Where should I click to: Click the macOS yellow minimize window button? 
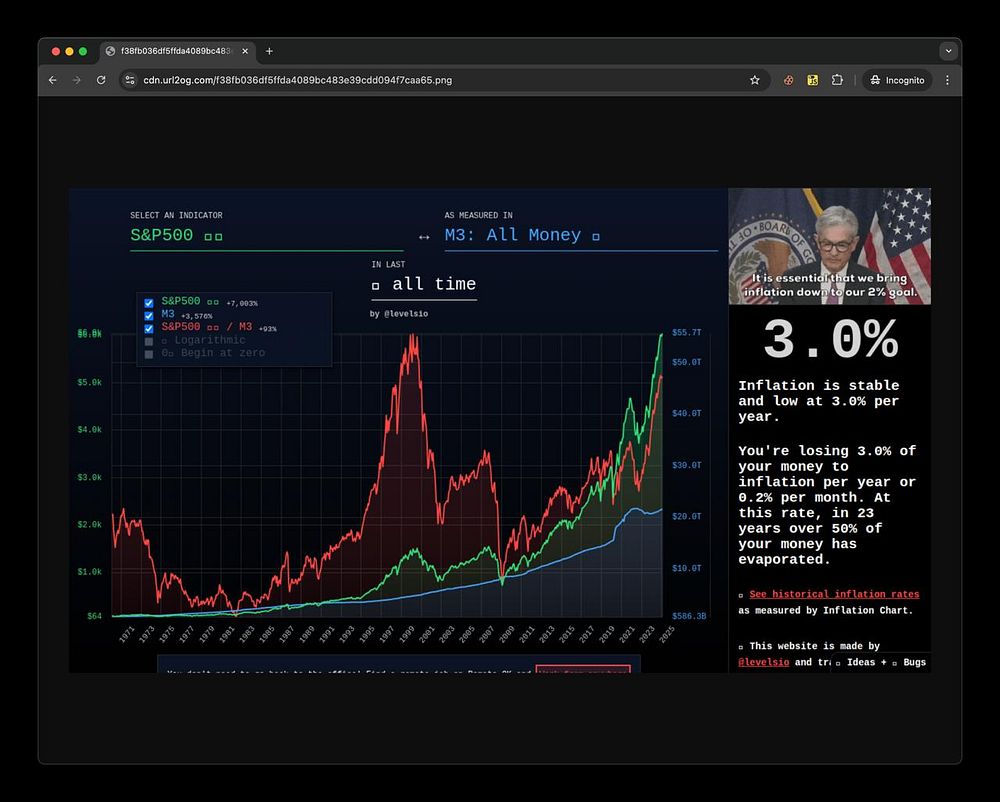pyautogui.click(x=70, y=51)
